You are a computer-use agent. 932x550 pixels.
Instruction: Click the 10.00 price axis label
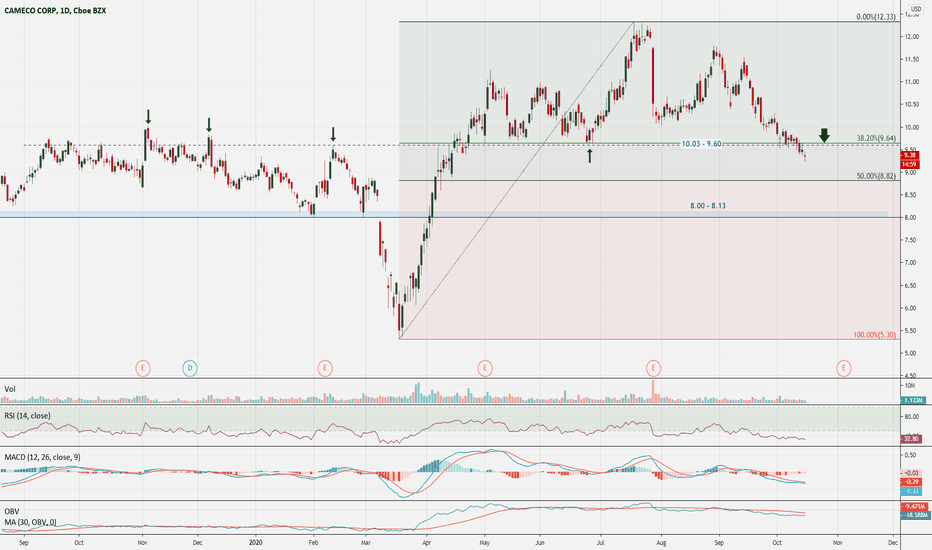pos(912,127)
